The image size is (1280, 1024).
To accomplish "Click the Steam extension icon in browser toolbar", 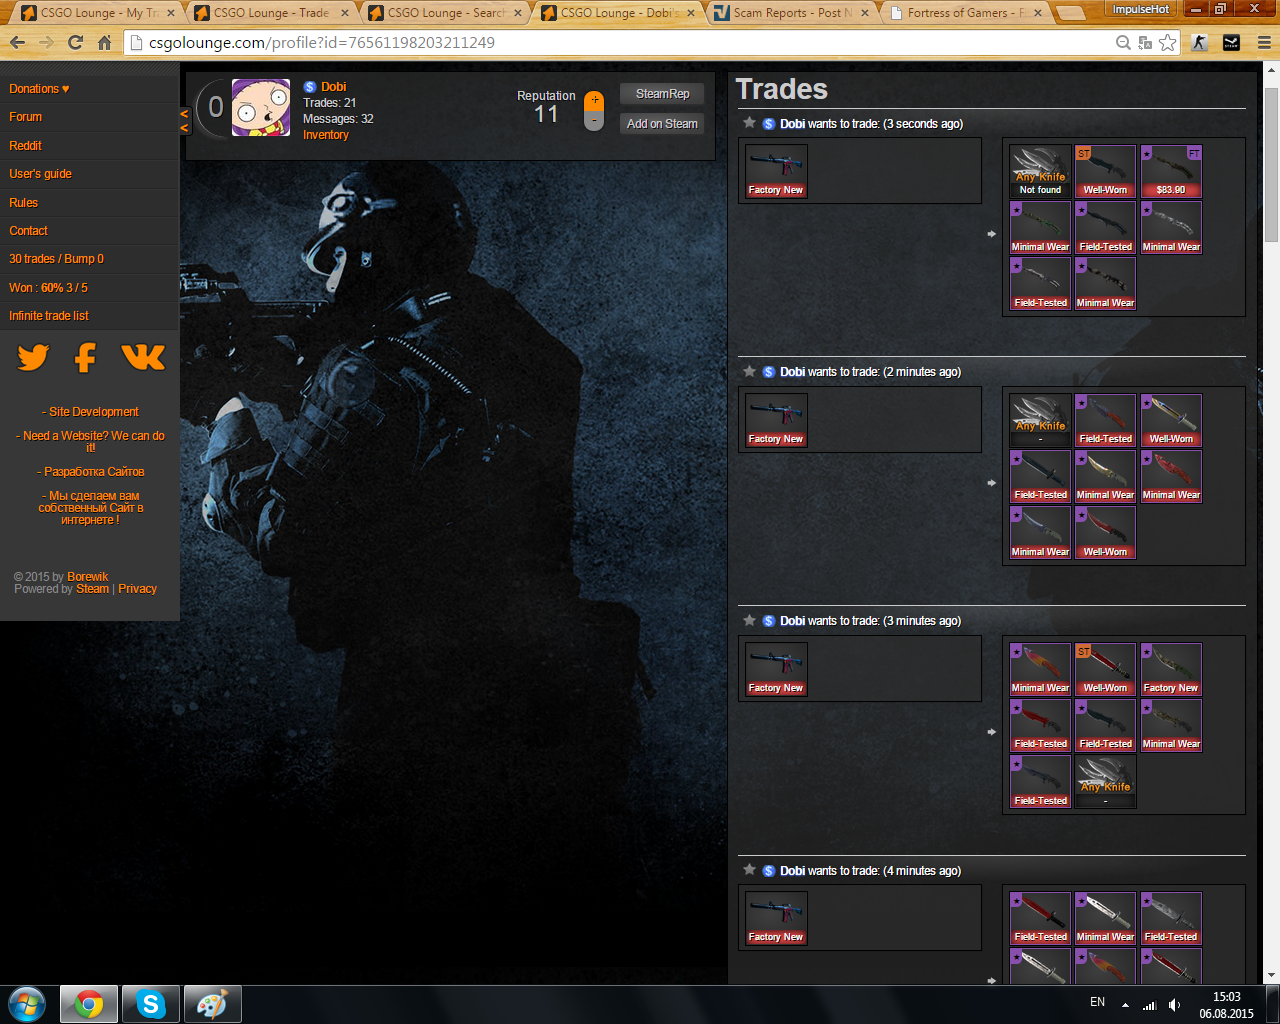I will [x=1231, y=43].
